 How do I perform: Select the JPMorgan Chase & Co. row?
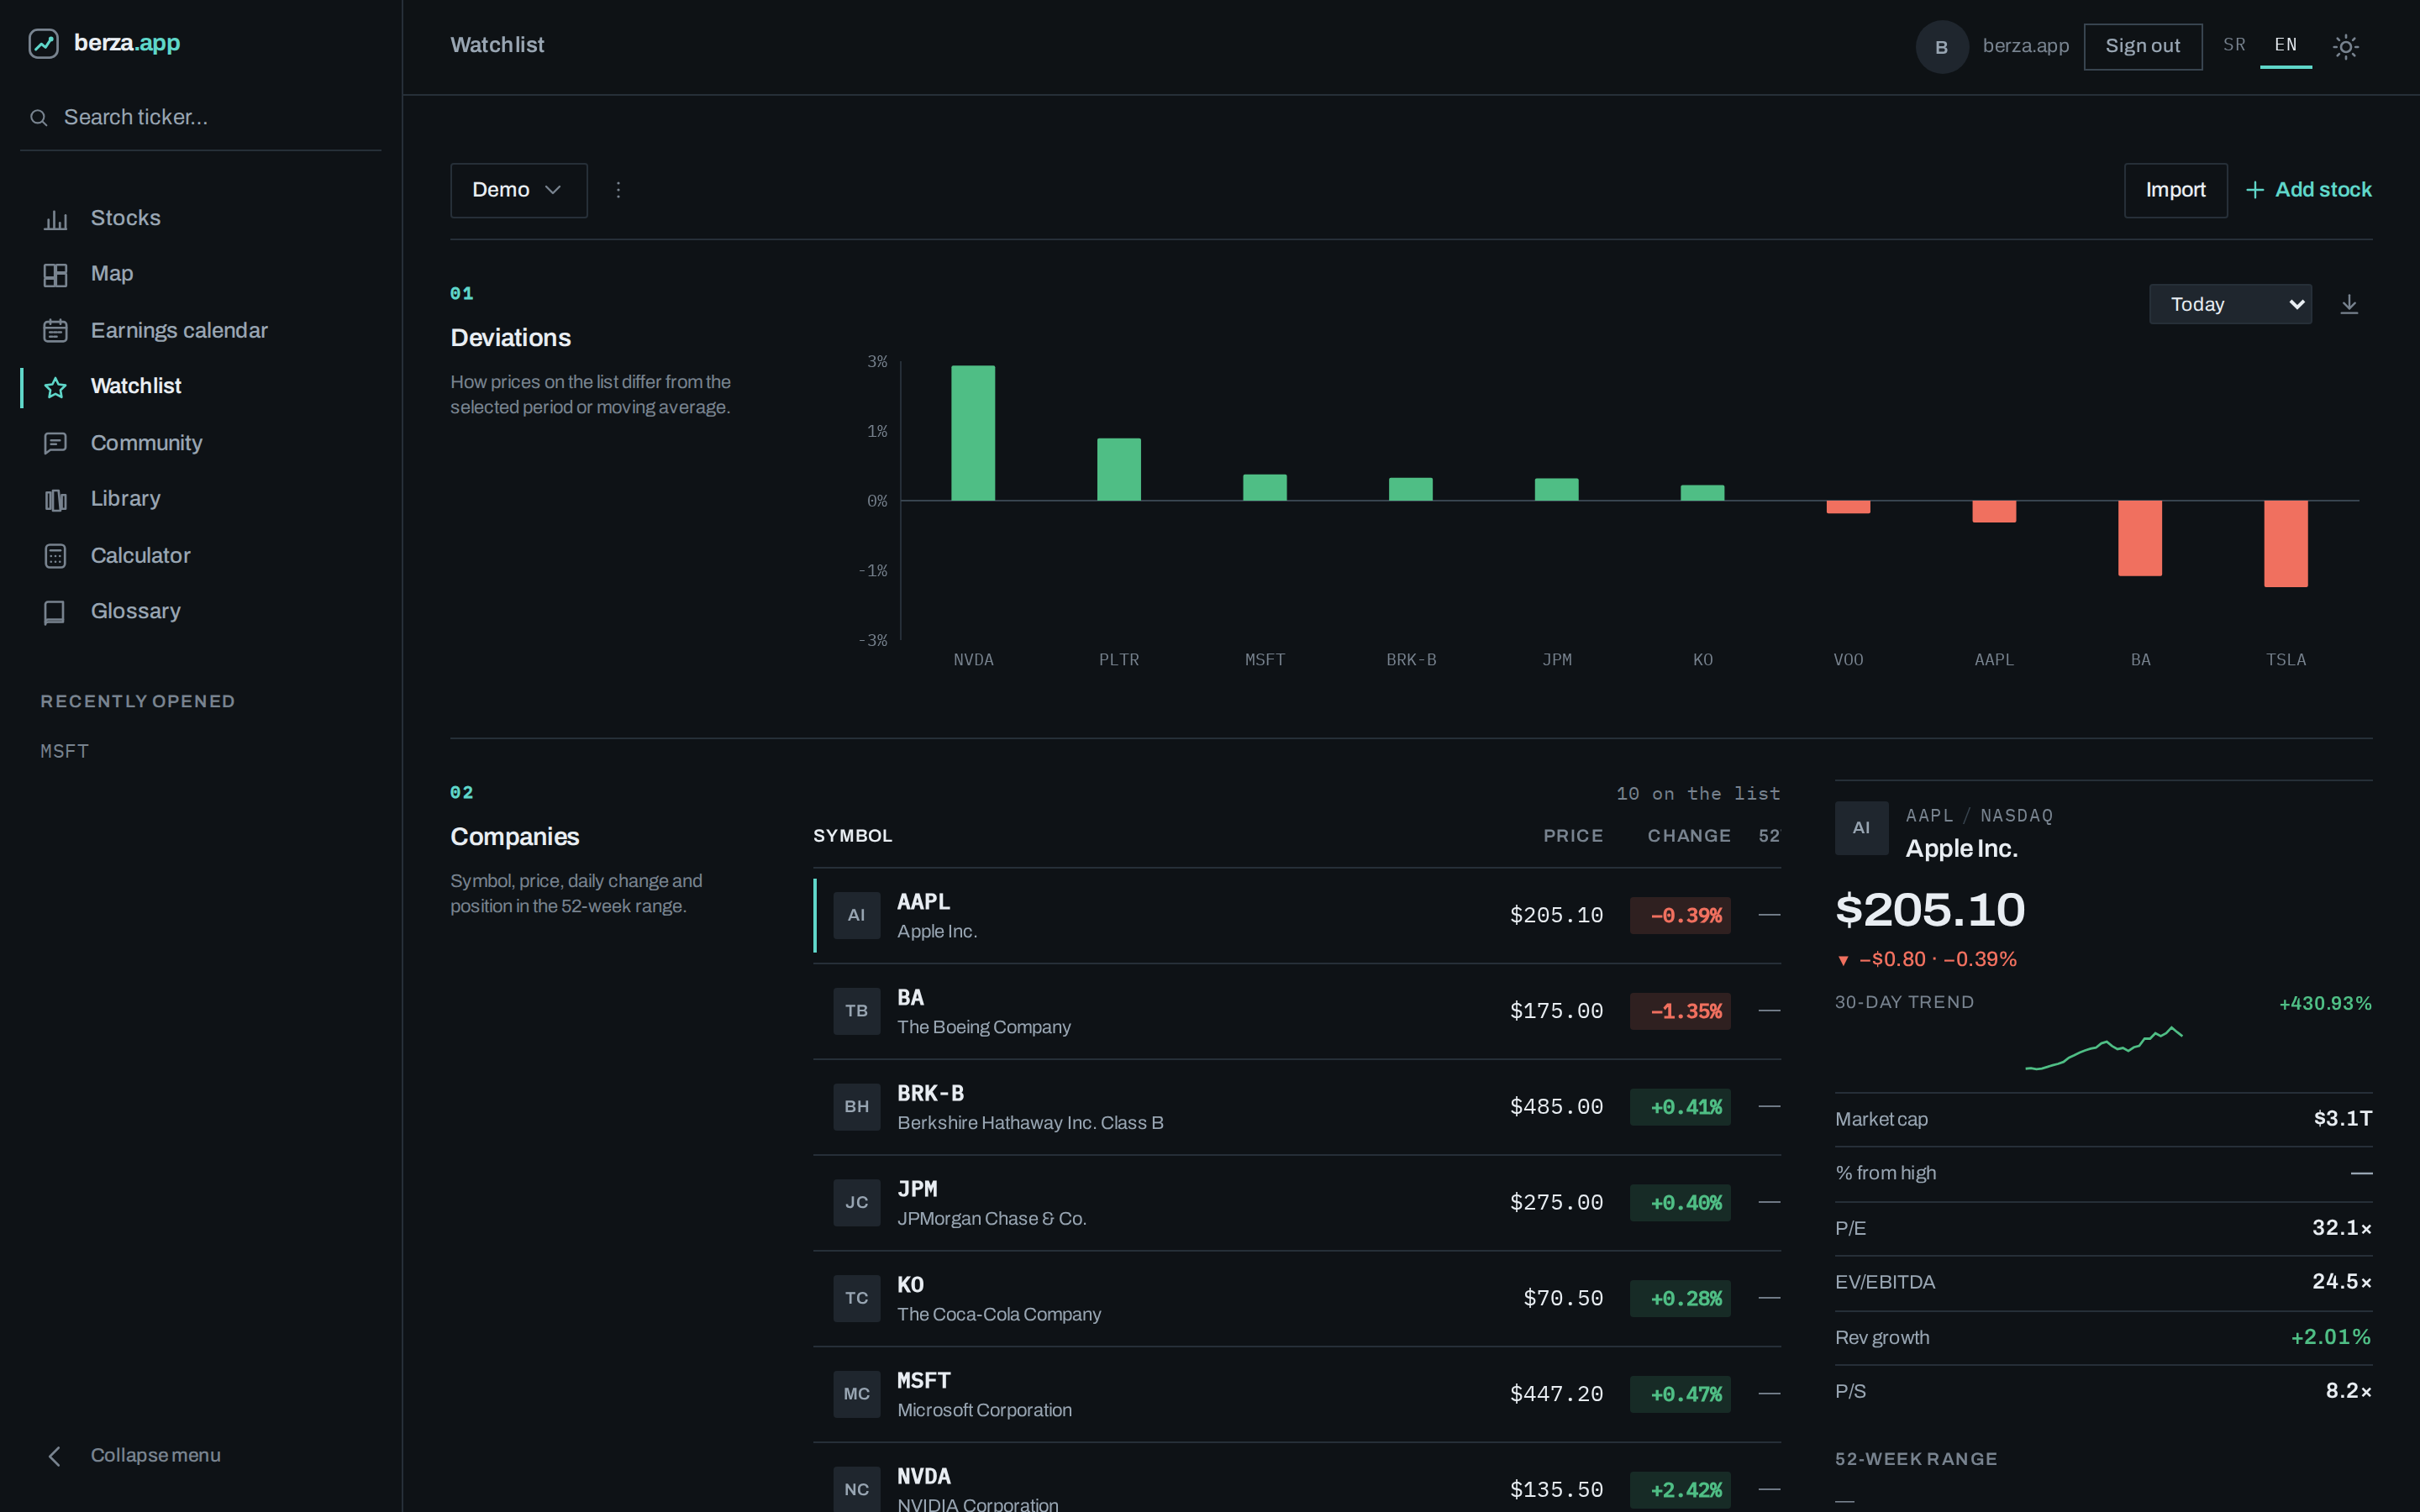[1297, 1203]
